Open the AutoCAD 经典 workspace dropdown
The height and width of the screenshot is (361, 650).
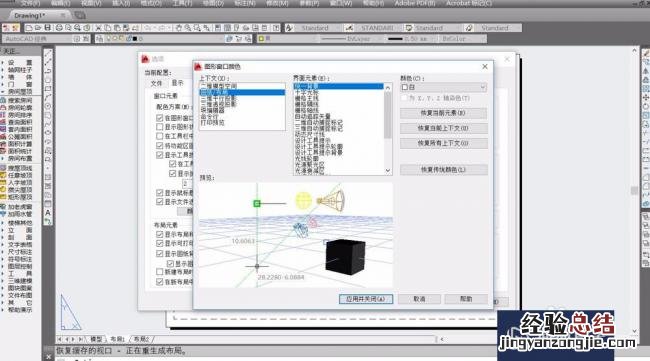37,39
